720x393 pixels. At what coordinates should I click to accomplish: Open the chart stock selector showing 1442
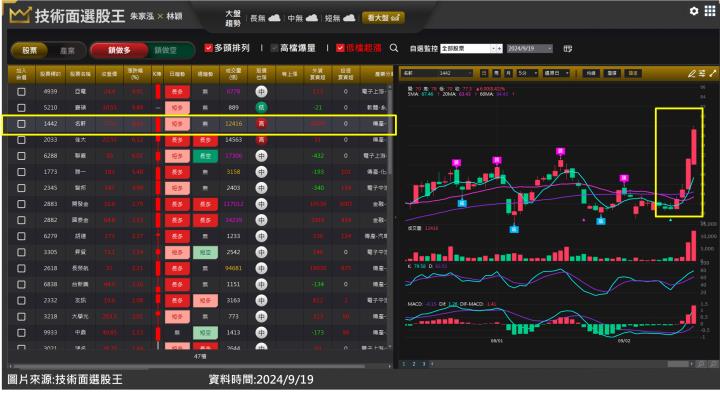(438, 73)
